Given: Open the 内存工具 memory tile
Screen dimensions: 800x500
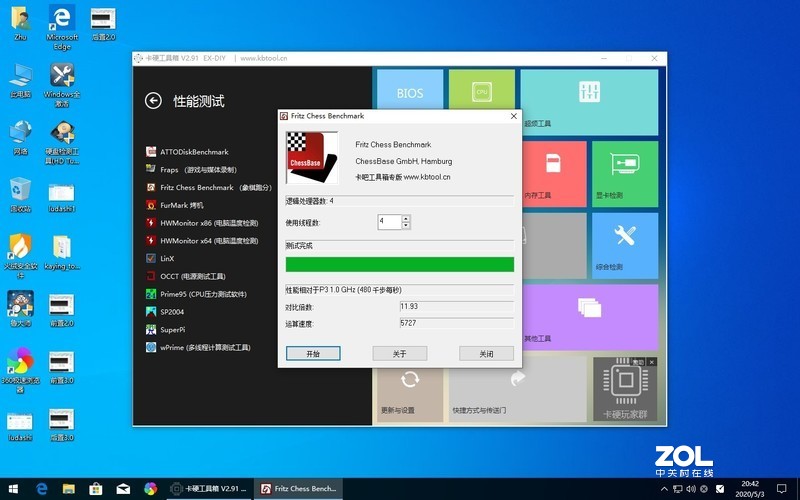Looking at the screenshot, I should pyautogui.click(x=554, y=174).
